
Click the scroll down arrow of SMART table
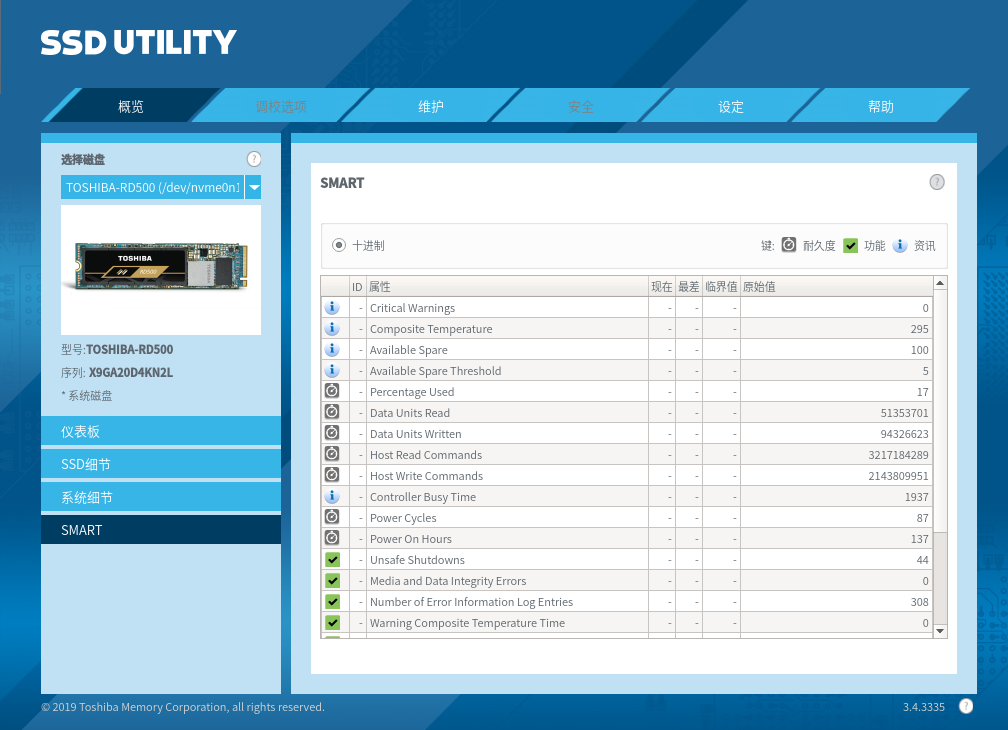940,631
